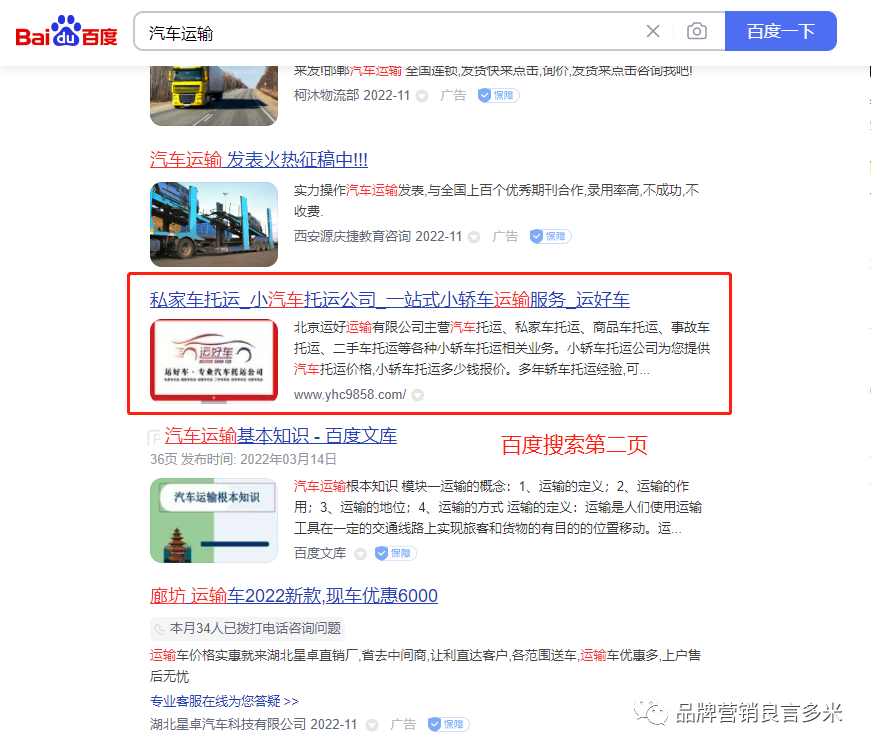The image size is (871, 751).
Task: Click 保障 badge beside 湖北星卓汽车科技有限公司
Action: coord(448,724)
